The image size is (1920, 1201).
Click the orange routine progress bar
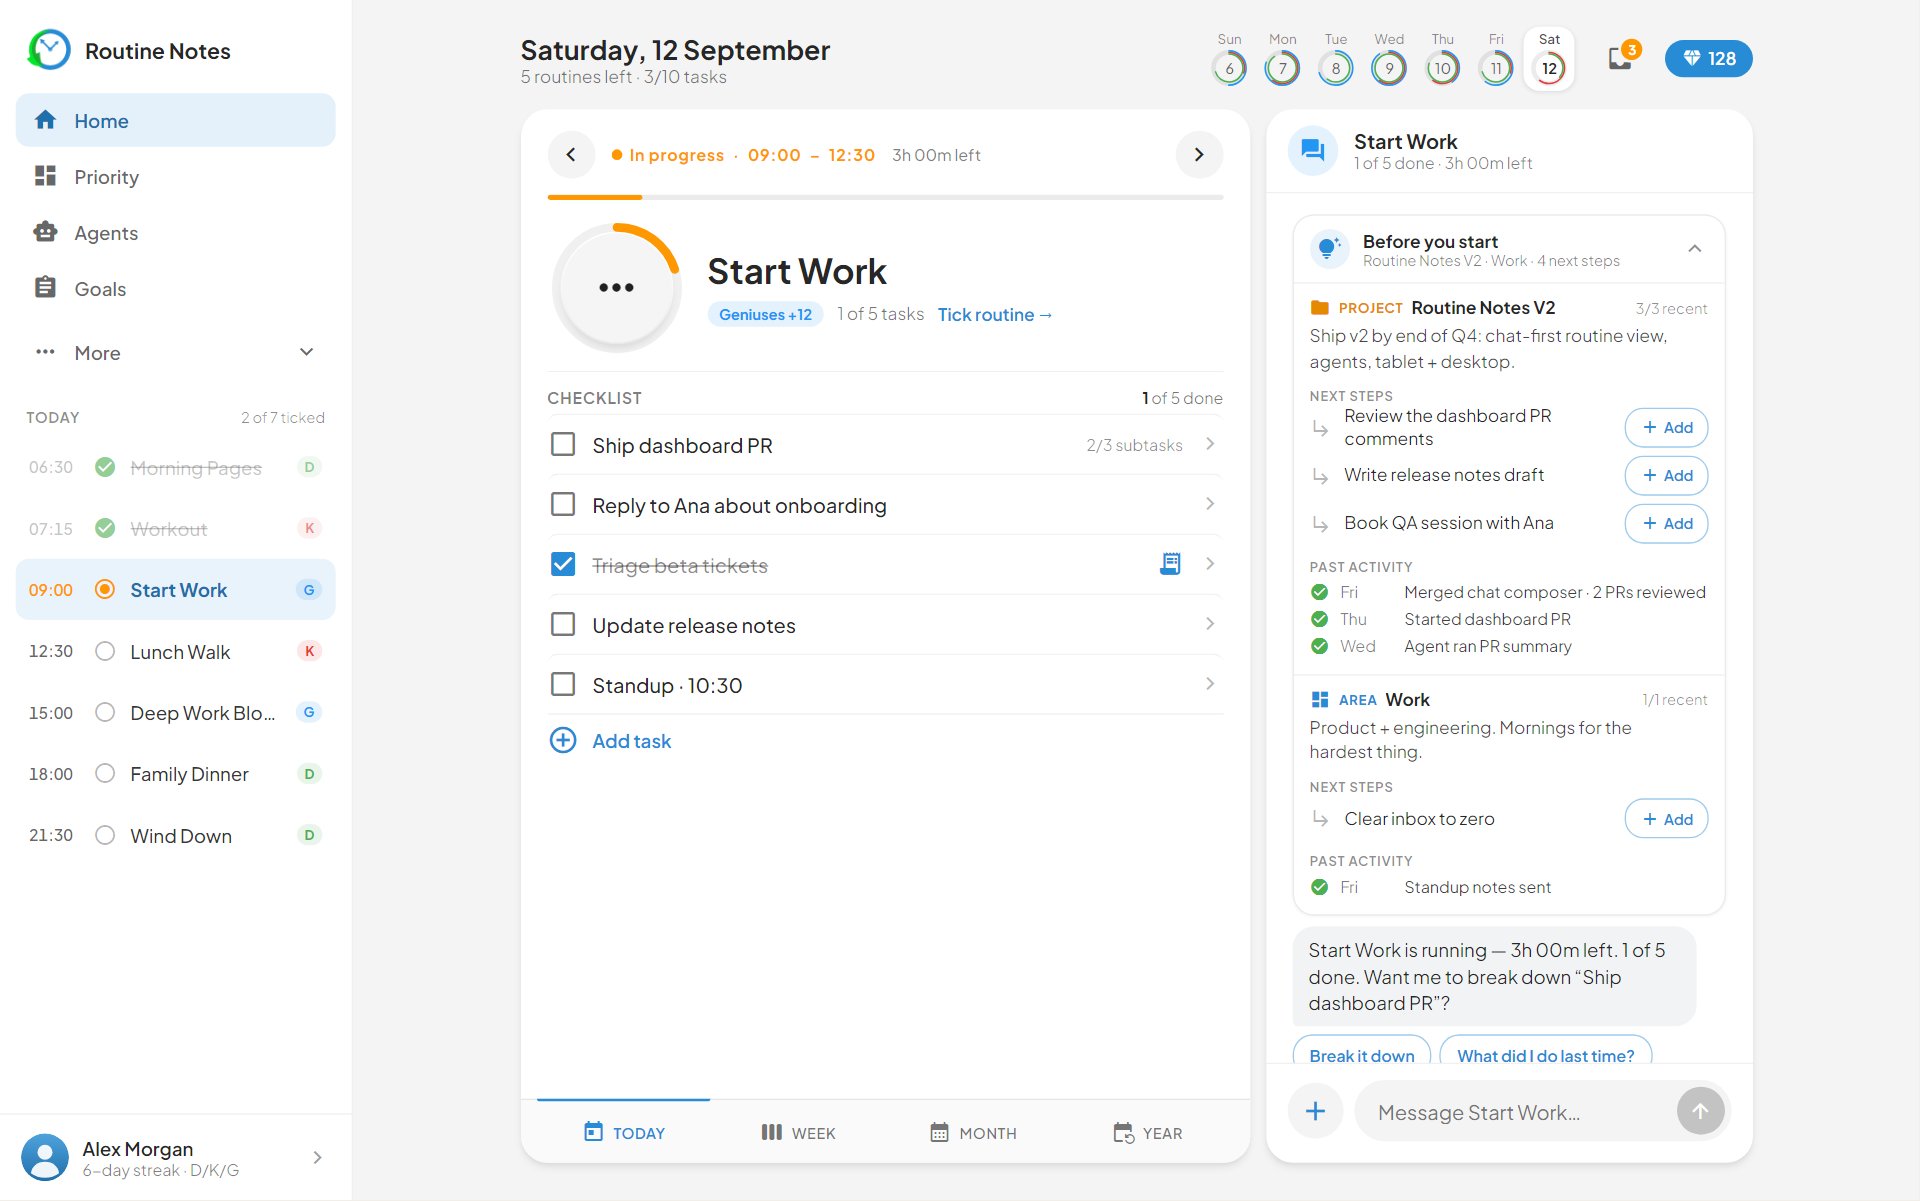594,197
